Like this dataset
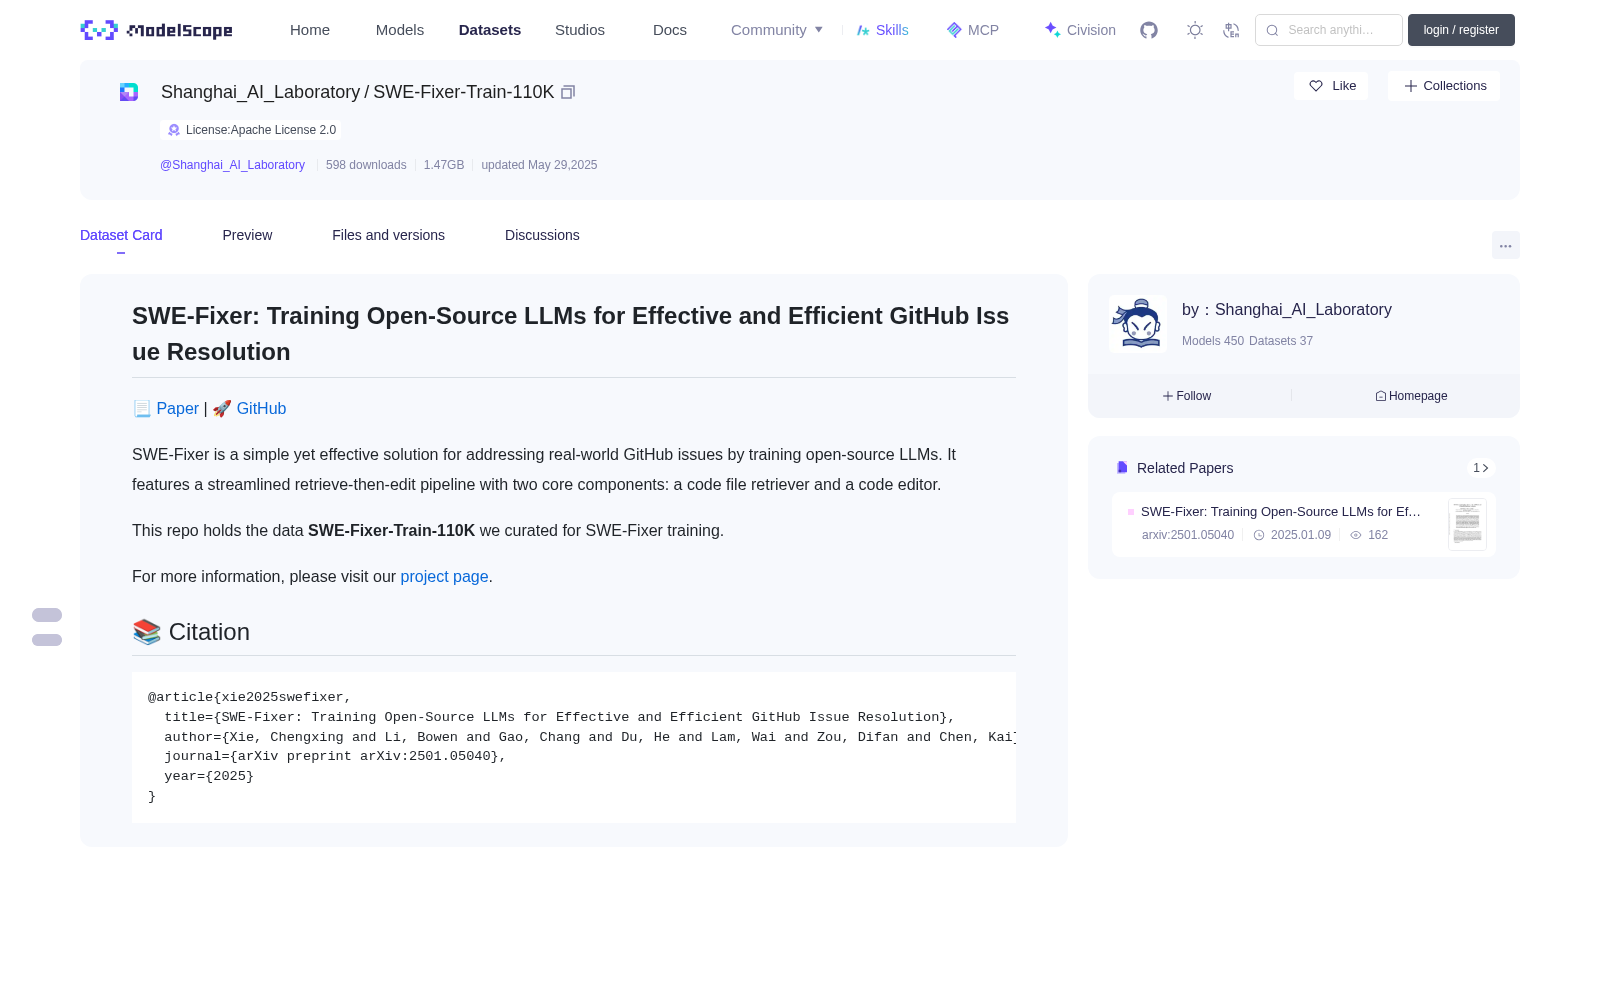The image size is (1600, 1000). click(x=1331, y=86)
